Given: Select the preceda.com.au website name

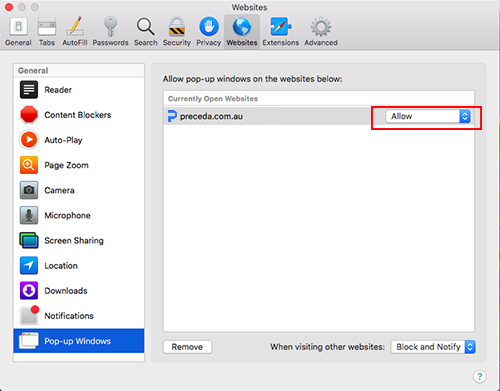Looking at the screenshot, I should tap(211, 116).
